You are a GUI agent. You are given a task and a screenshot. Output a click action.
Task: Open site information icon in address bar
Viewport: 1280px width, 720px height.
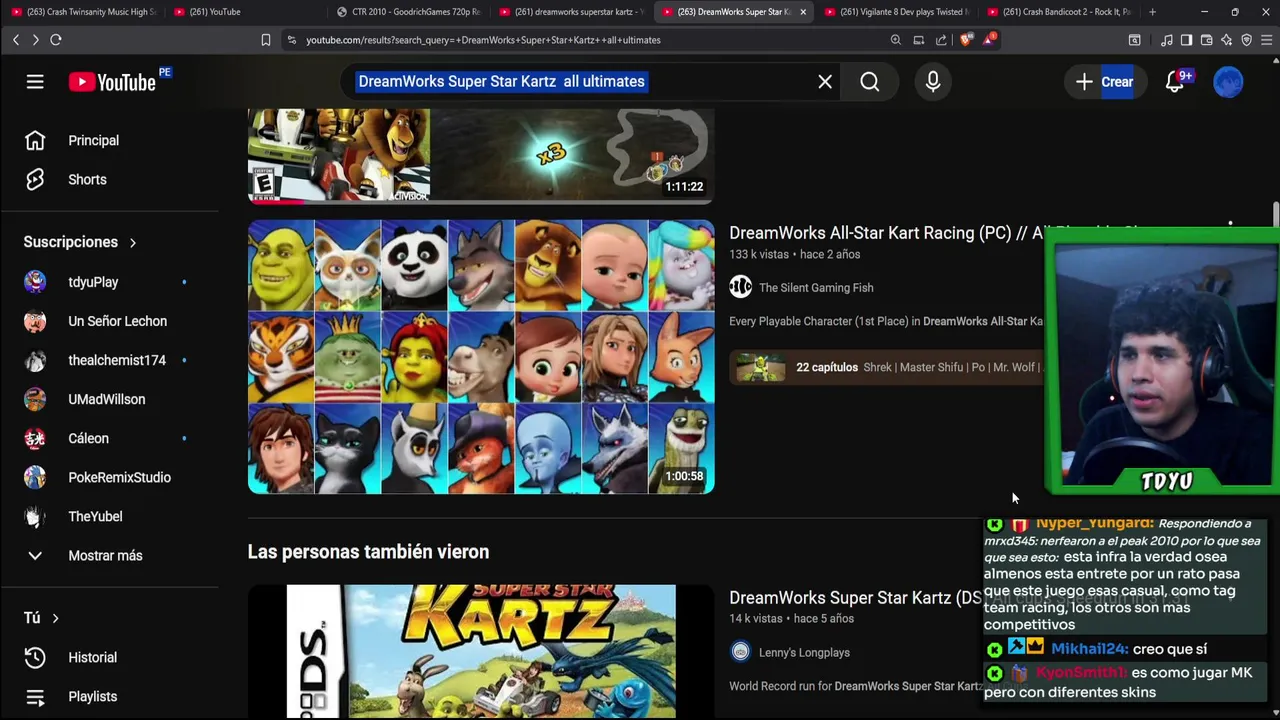[x=291, y=40]
